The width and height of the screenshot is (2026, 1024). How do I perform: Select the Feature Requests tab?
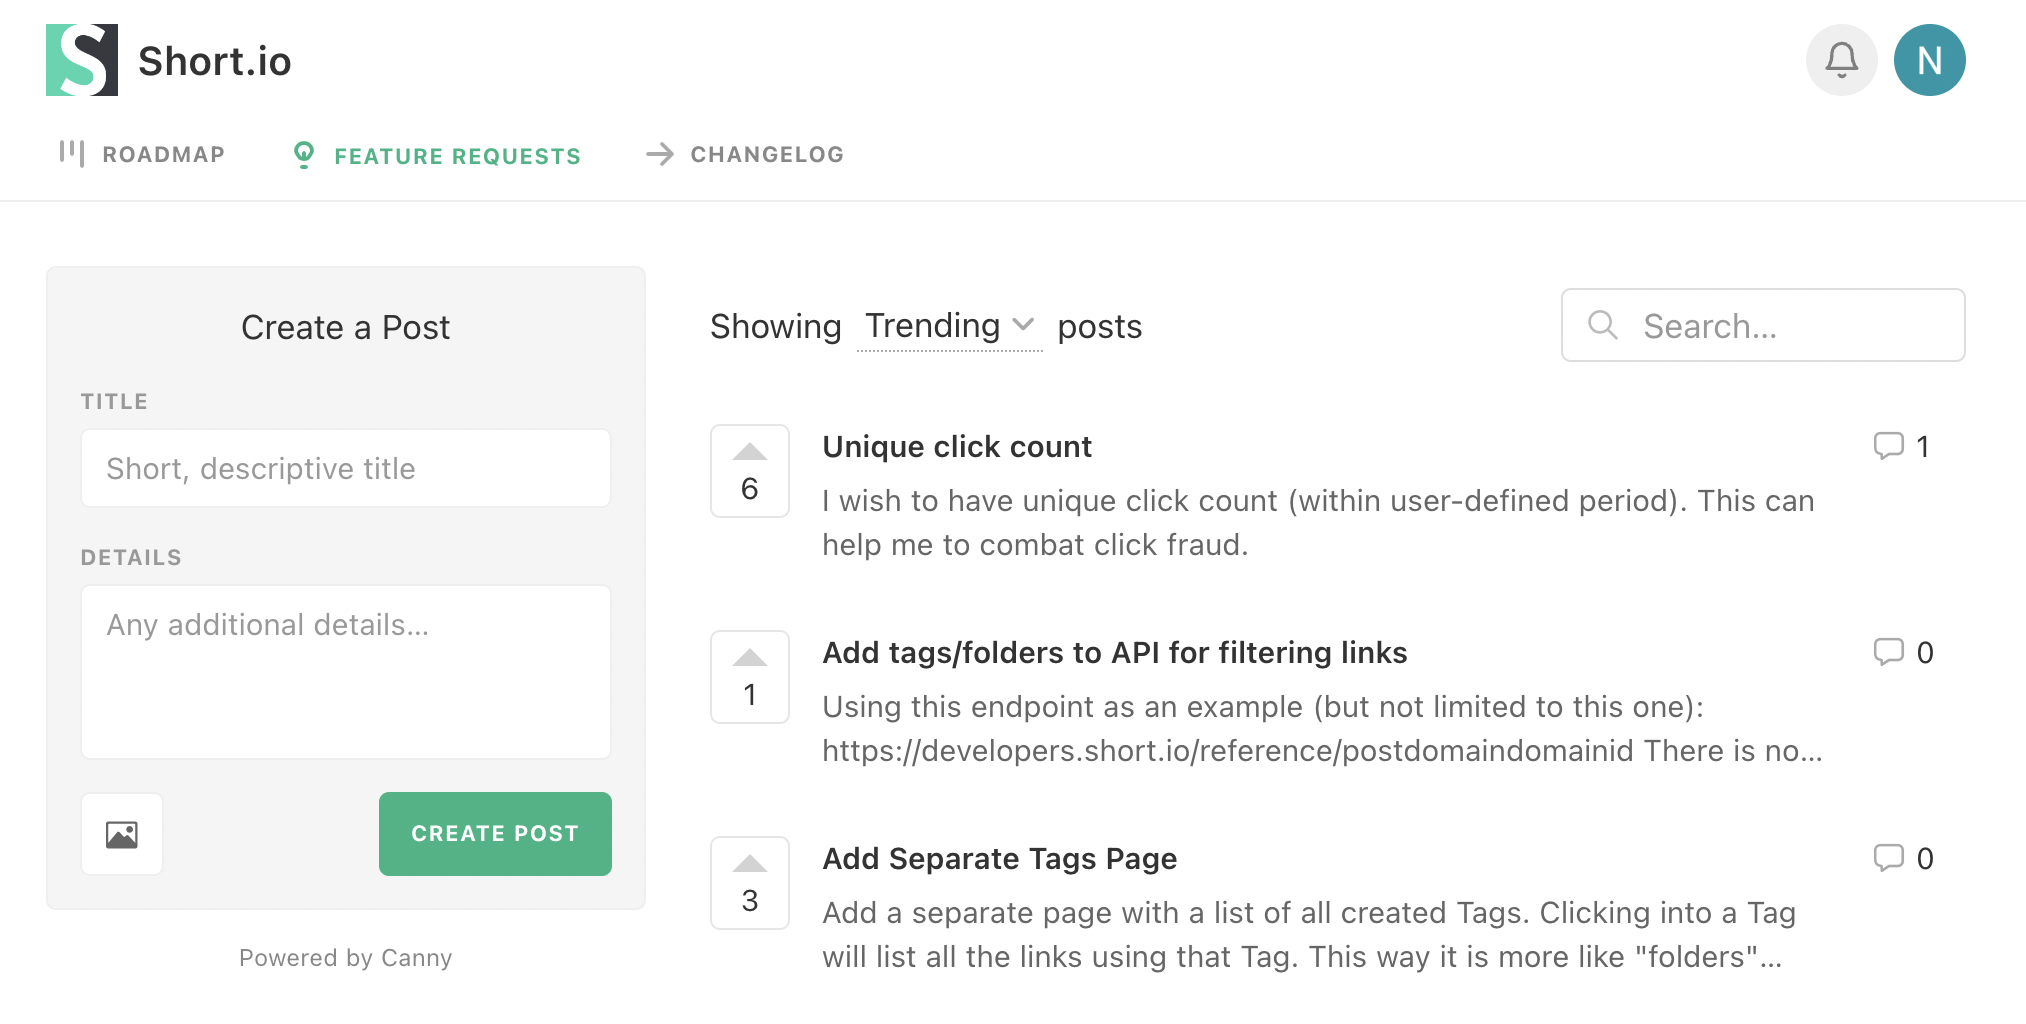(437, 156)
